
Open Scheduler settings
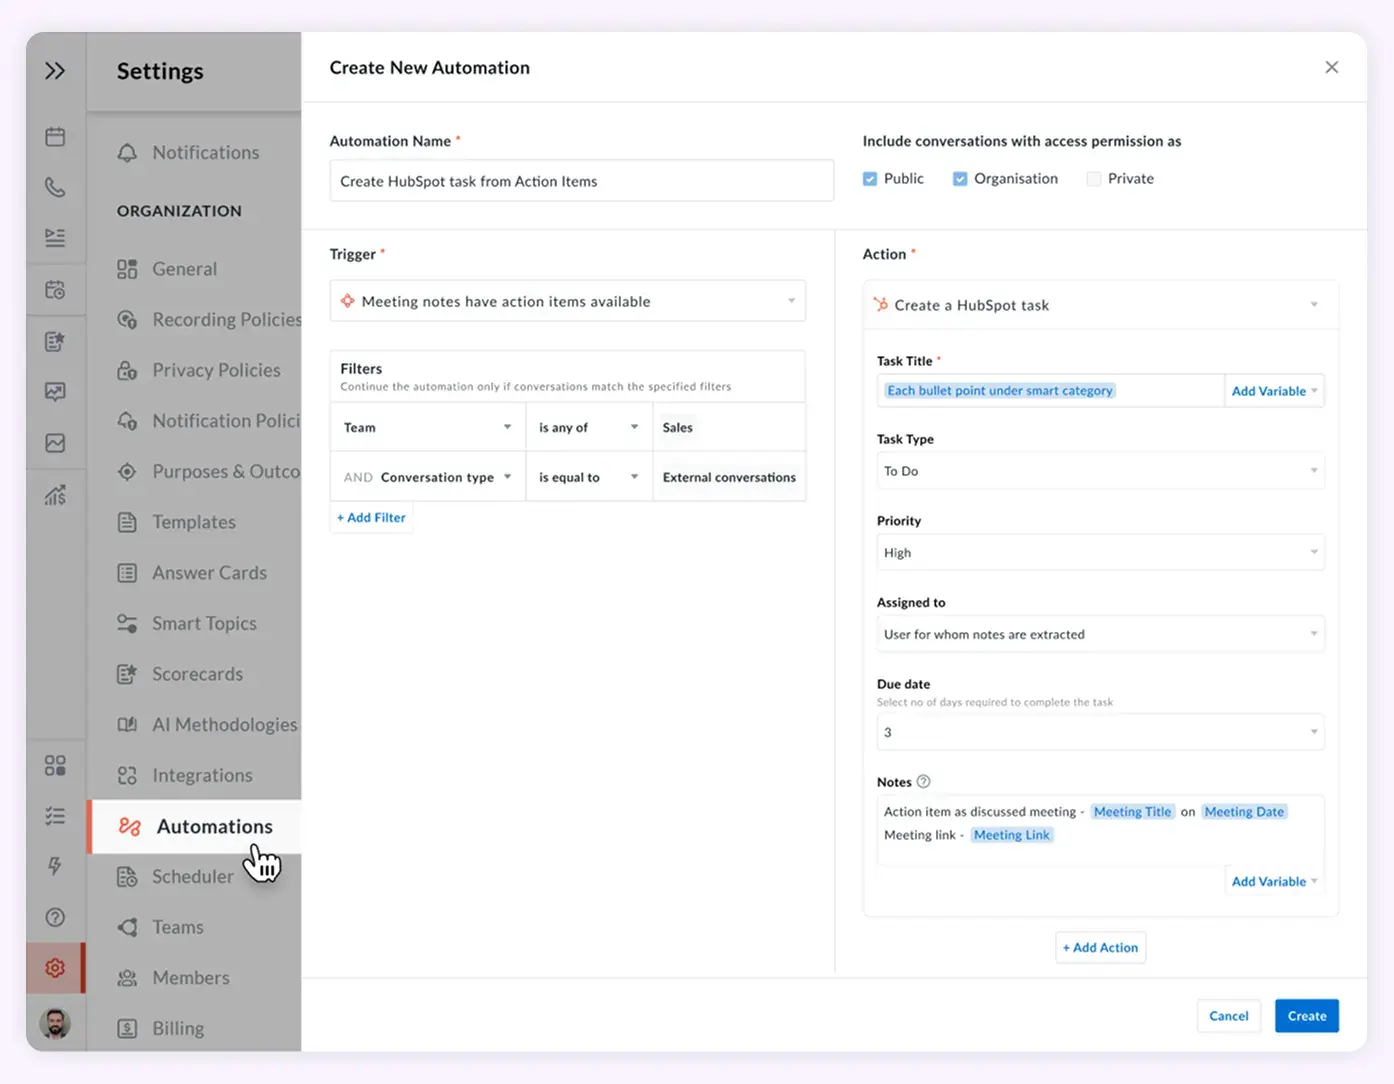point(176,877)
